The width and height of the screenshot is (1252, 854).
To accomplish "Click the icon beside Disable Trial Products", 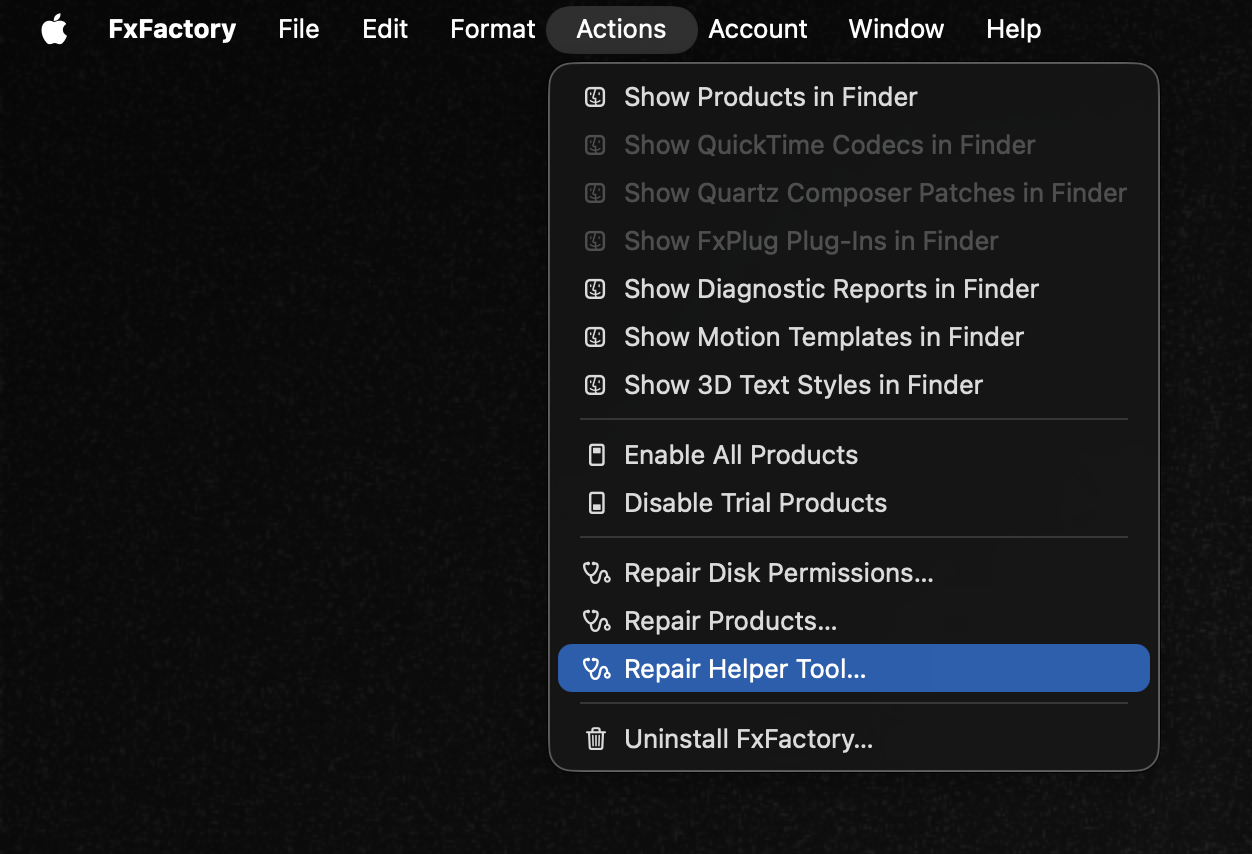I will [x=596, y=503].
